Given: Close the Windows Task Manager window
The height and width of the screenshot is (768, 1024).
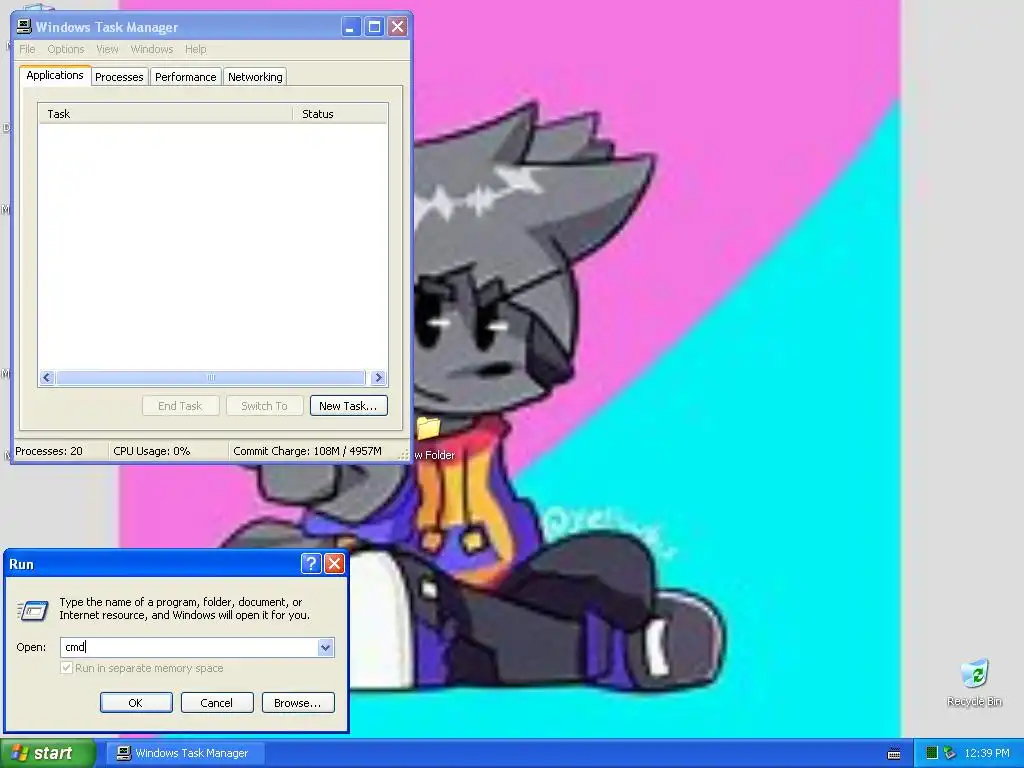Looking at the screenshot, I should coord(397,27).
